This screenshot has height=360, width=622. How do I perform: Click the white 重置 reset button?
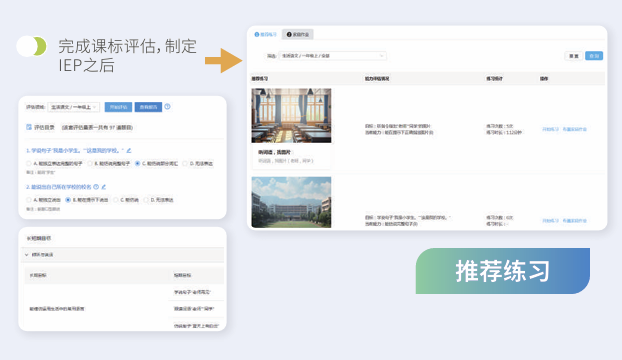(574, 56)
